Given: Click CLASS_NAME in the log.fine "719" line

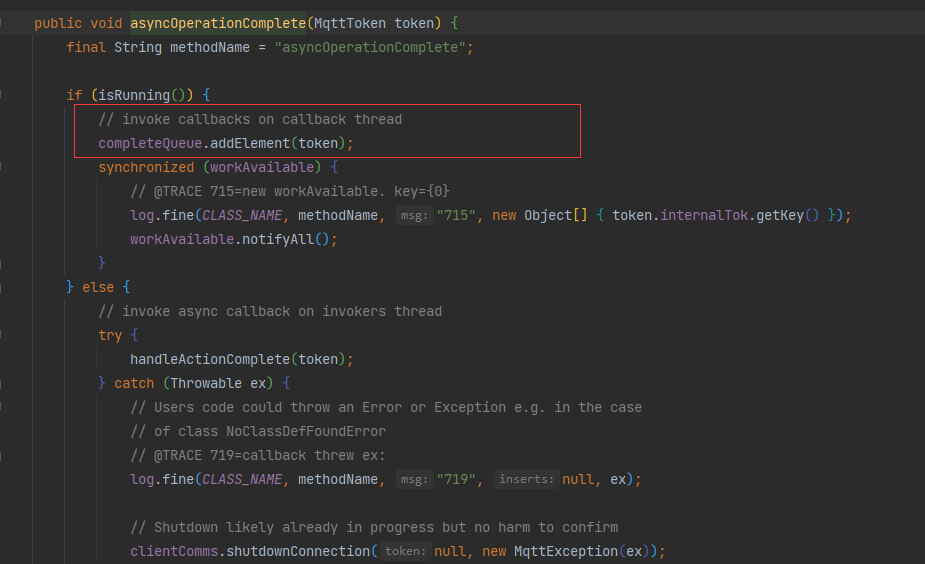Looking at the screenshot, I should (242, 480).
